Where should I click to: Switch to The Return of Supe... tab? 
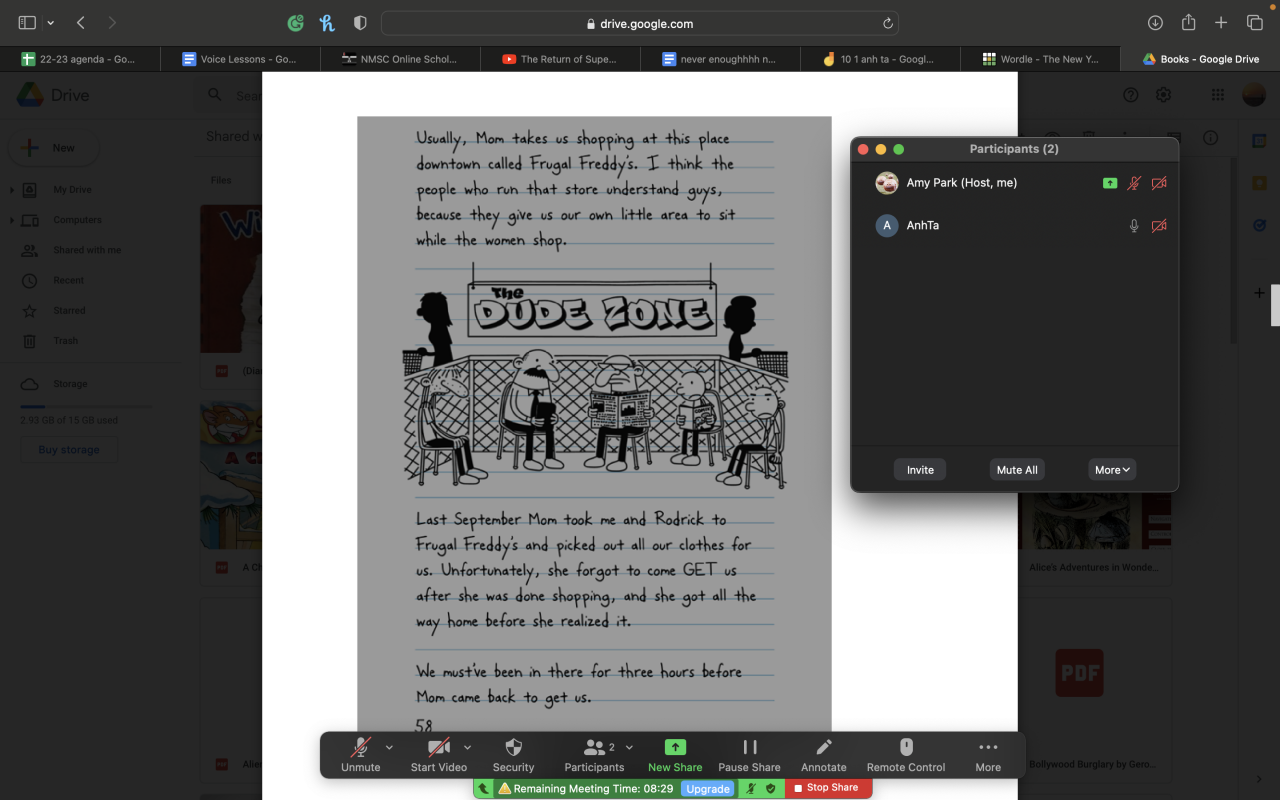(x=560, y=59)
